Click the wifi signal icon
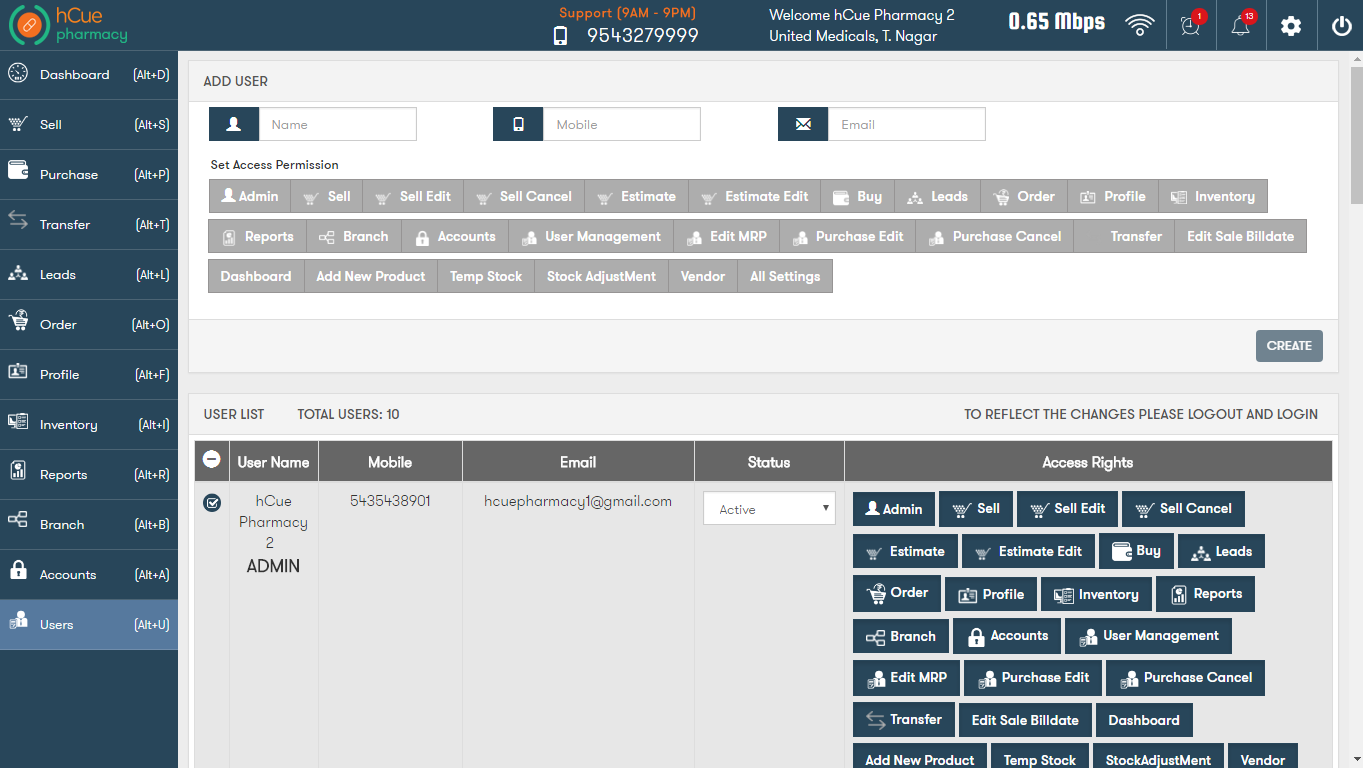 (1140, 25)
